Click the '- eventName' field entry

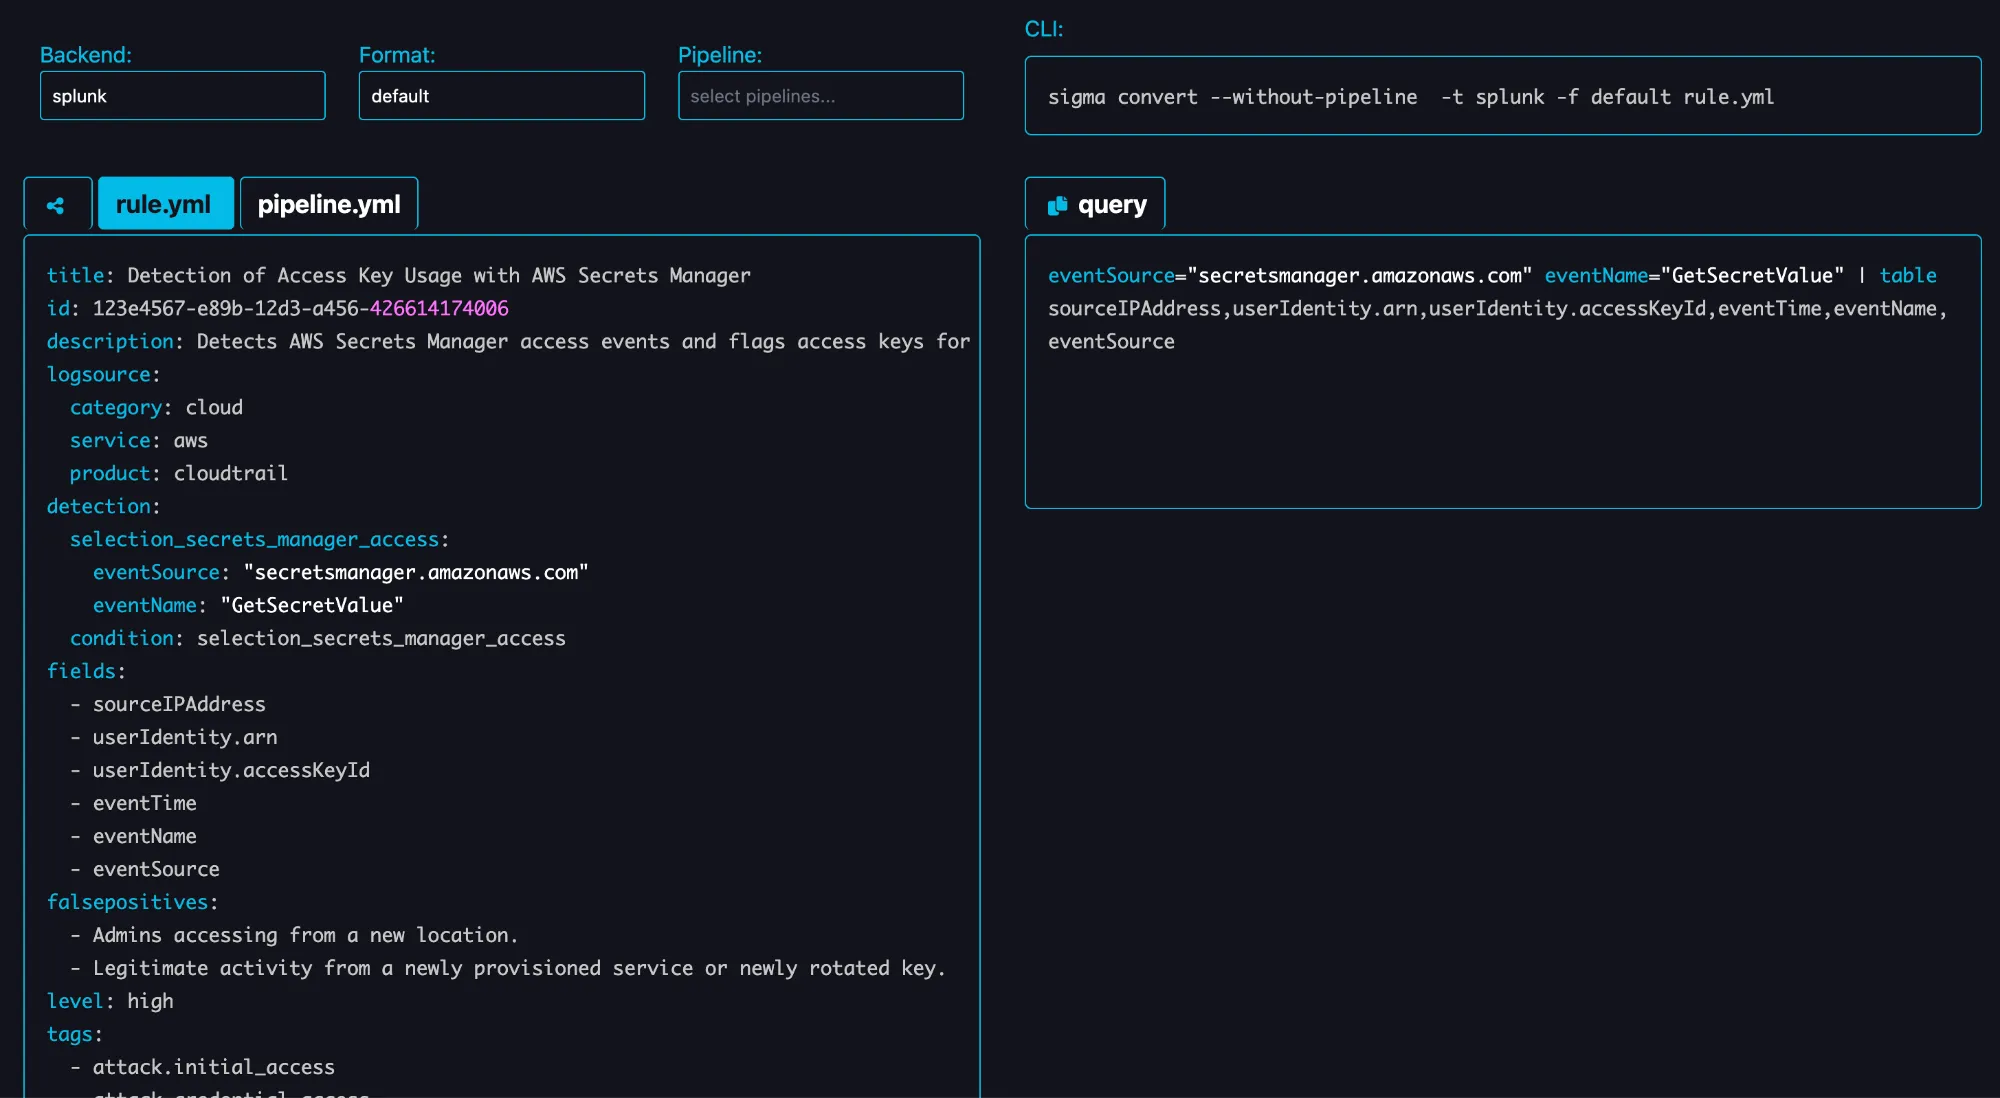[133, 836]
